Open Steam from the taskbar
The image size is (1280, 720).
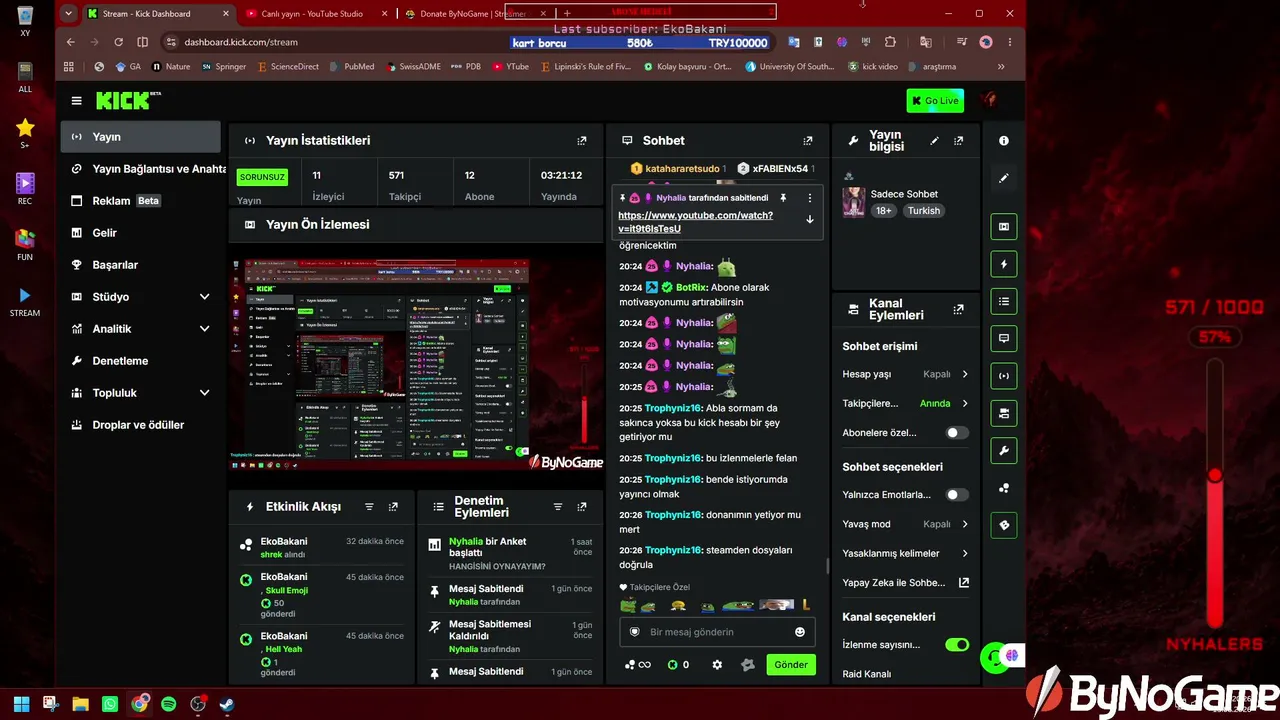[x=227, y=704]
